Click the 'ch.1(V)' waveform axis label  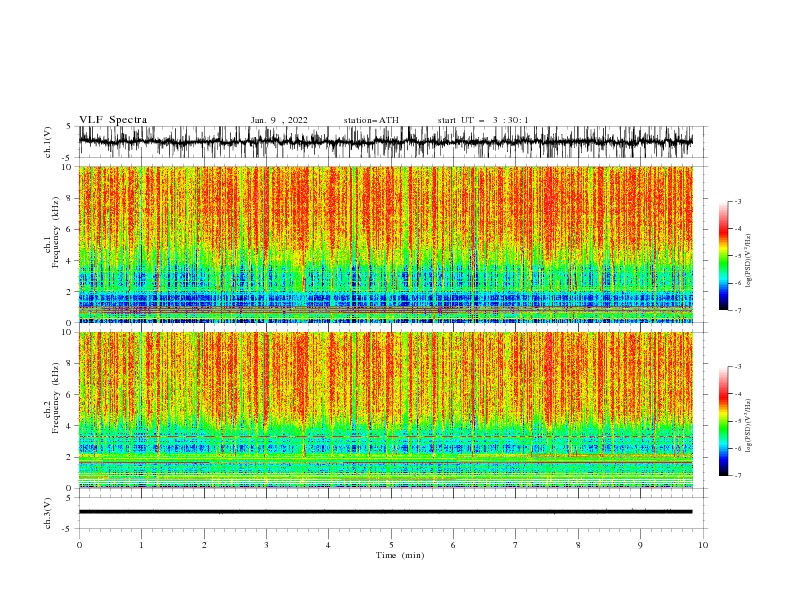(48, 142)
